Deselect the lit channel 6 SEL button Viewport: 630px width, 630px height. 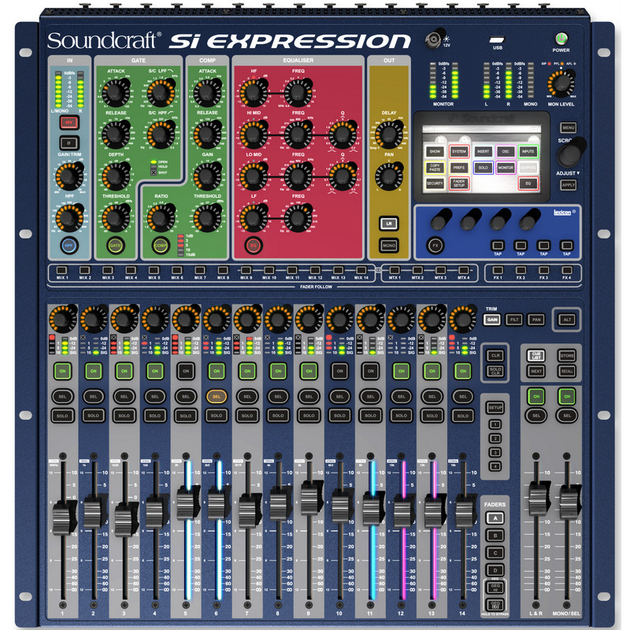217,397
